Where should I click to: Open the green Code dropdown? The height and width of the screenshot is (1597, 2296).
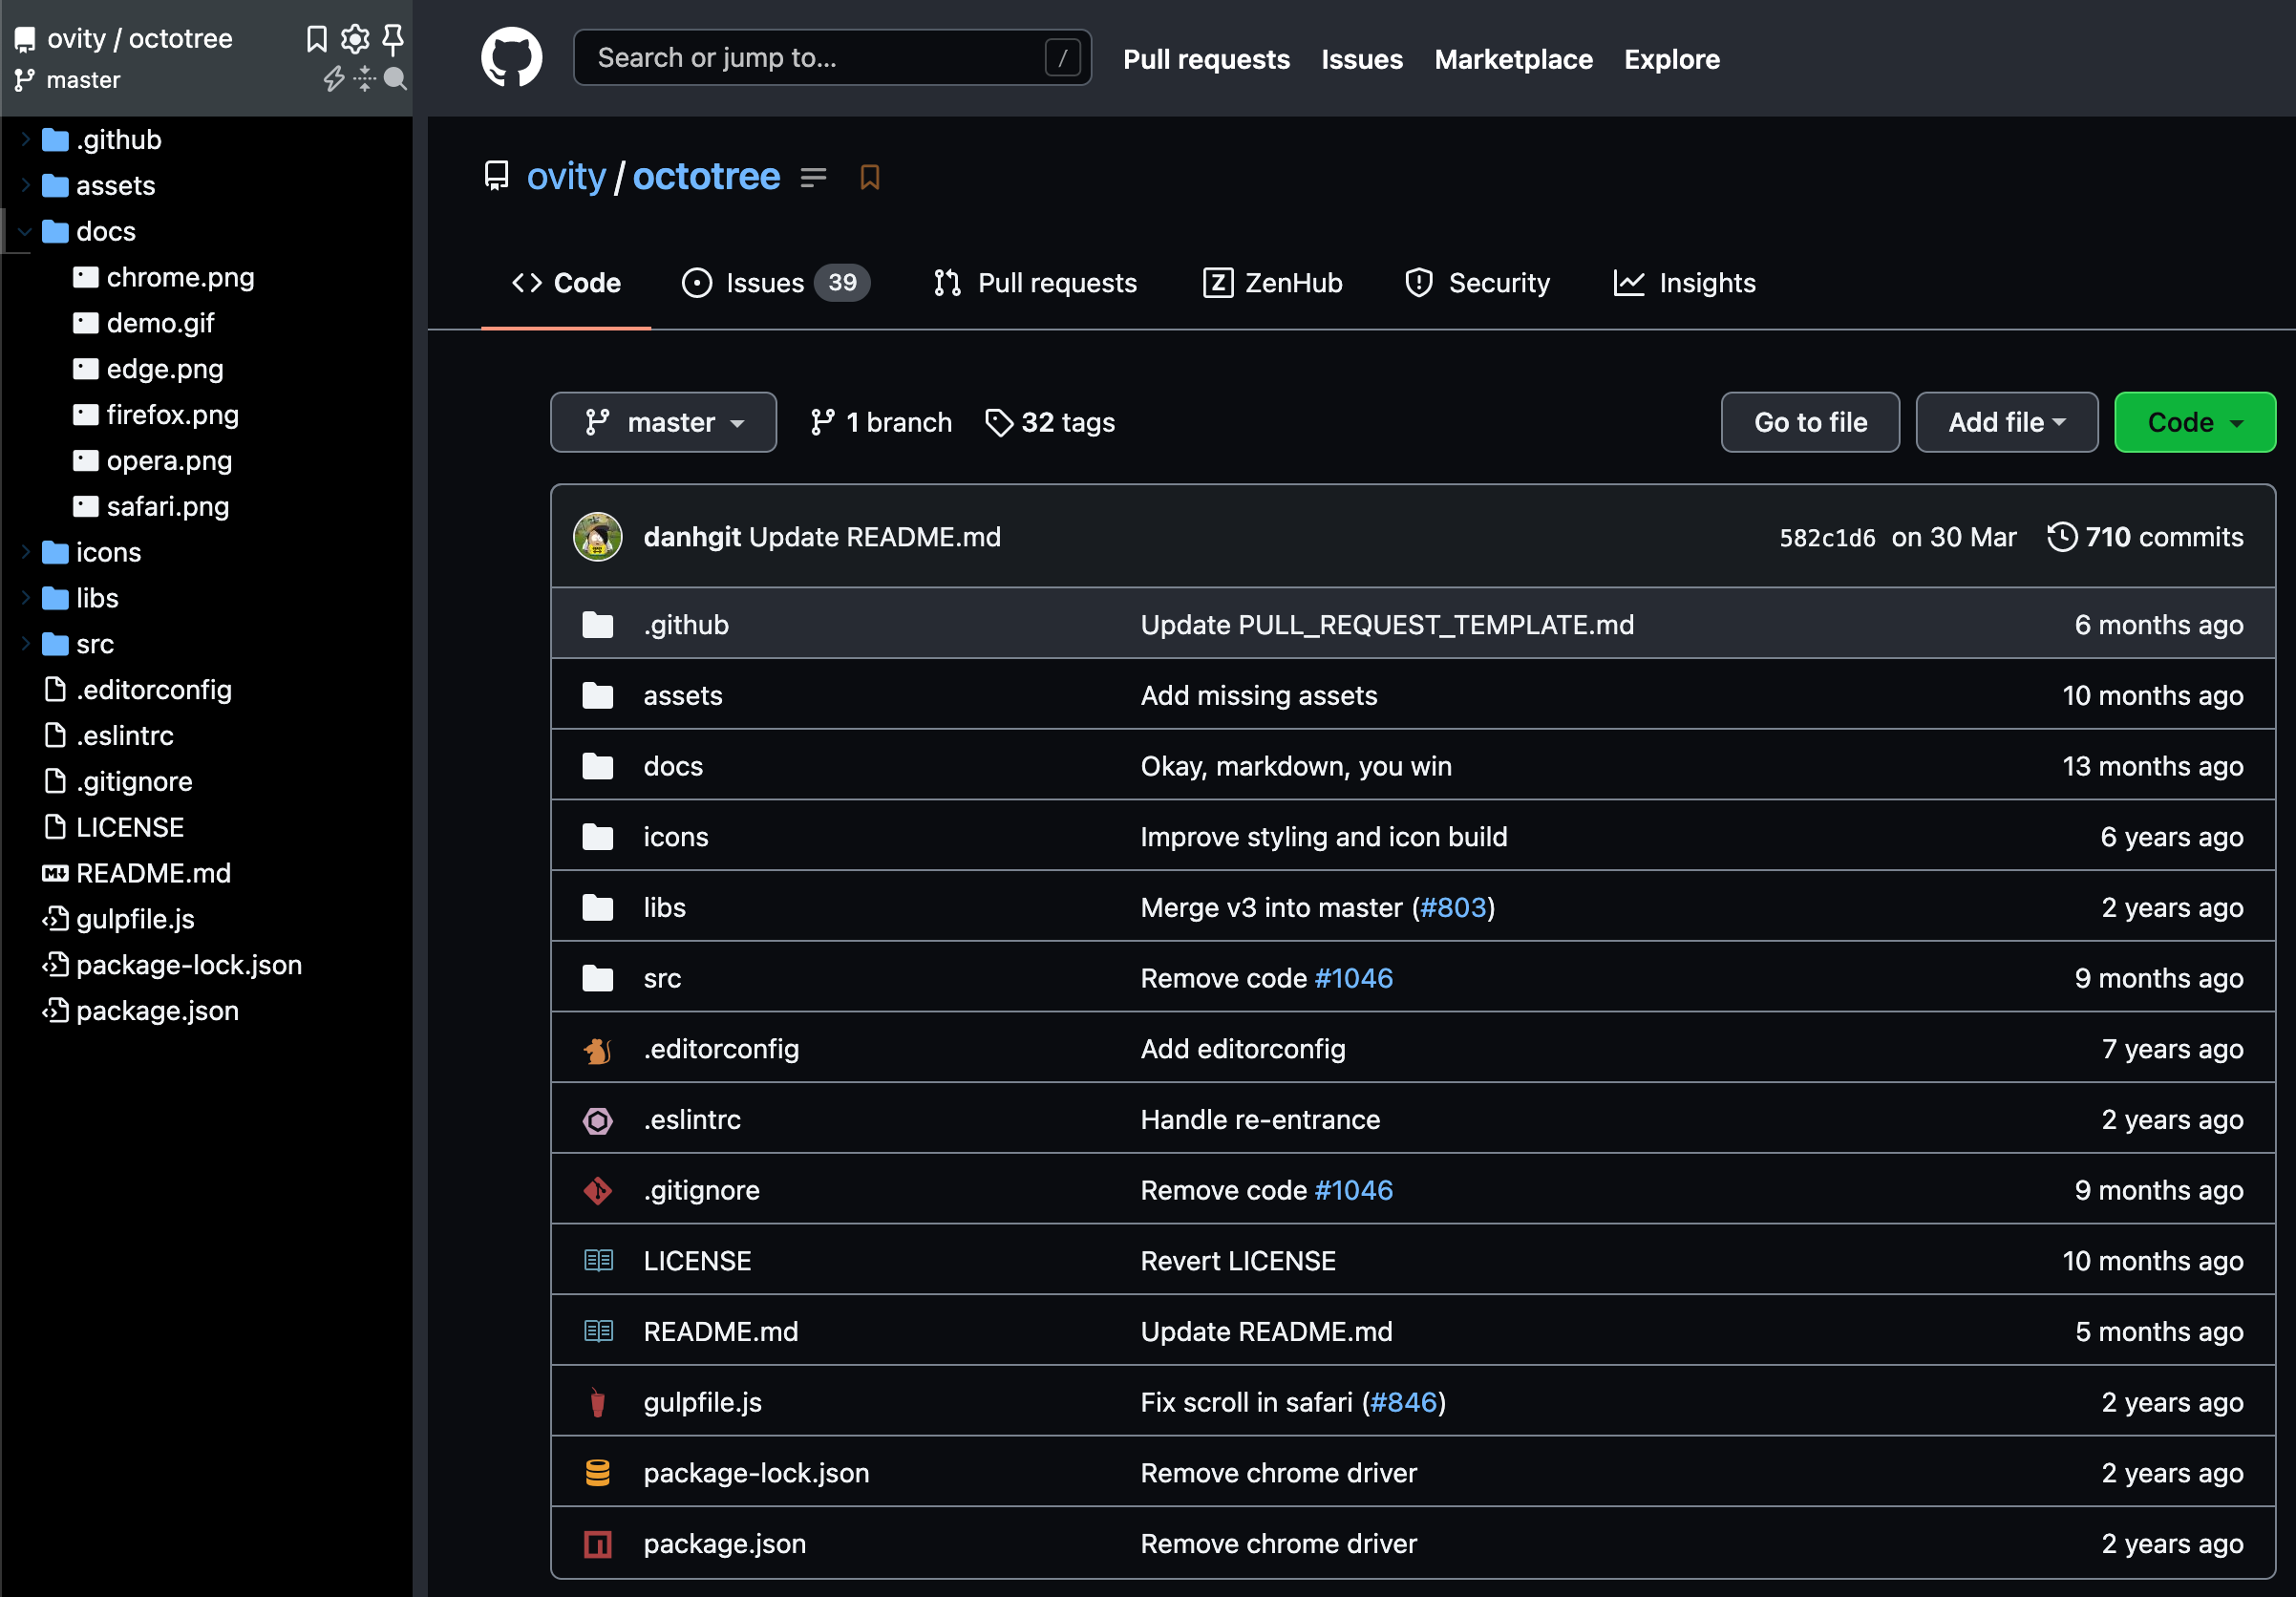coord(2193,422)
